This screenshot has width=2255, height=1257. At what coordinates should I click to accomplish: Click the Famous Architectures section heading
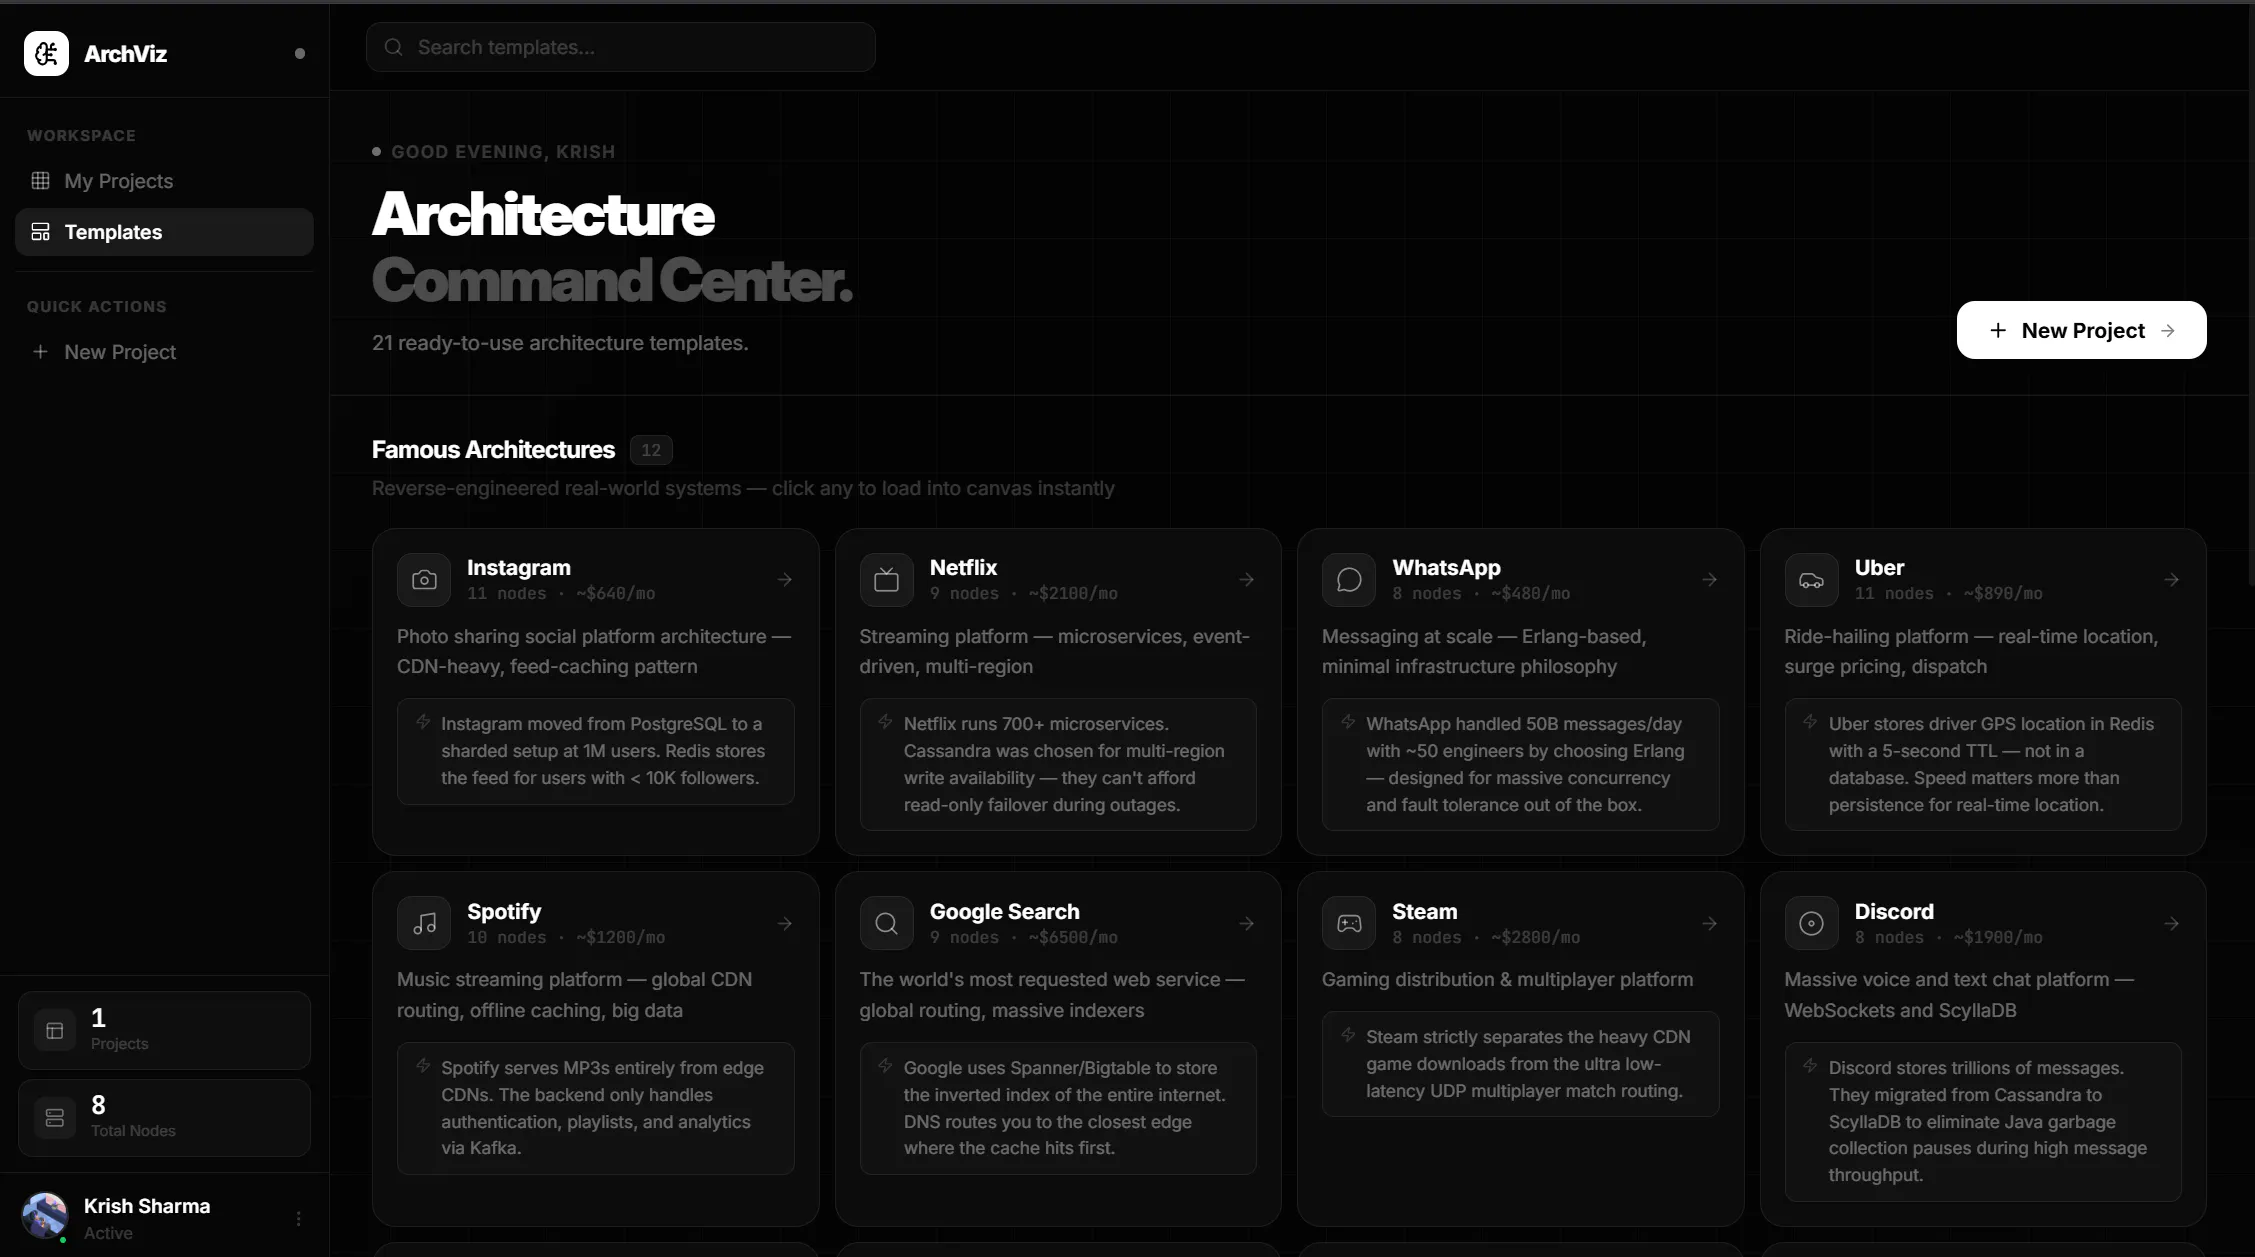493,450
